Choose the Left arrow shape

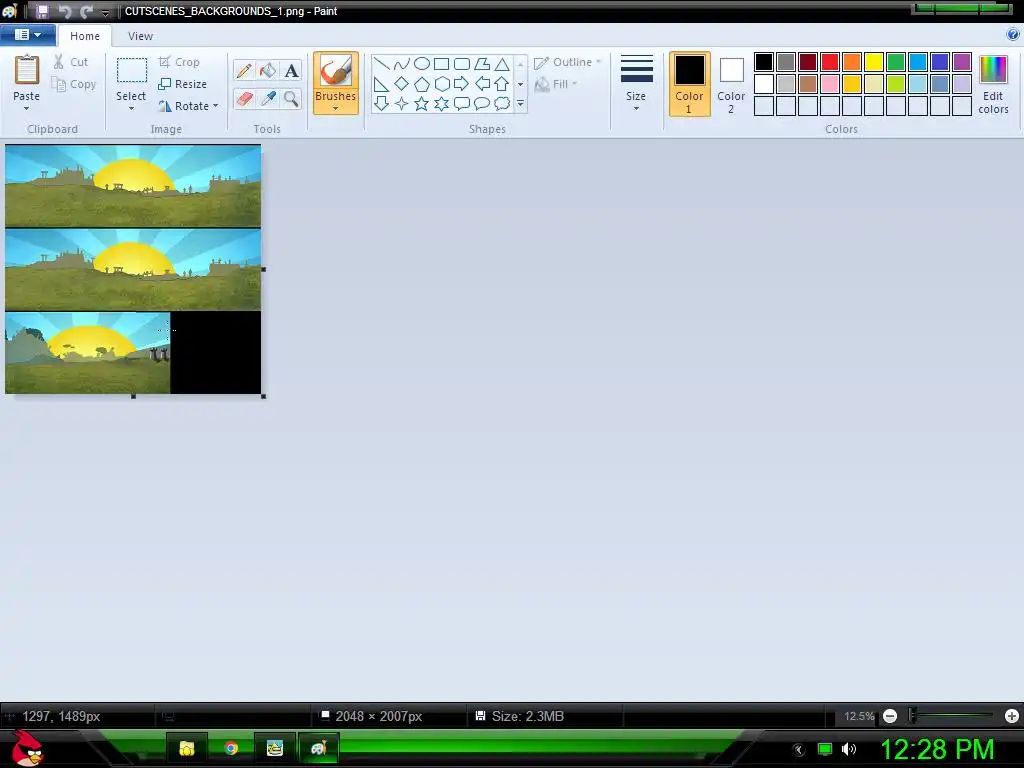482,84
